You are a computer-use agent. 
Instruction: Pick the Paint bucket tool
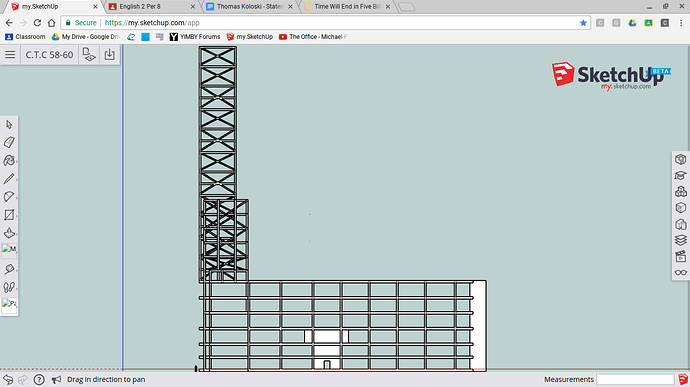point(9,161)
